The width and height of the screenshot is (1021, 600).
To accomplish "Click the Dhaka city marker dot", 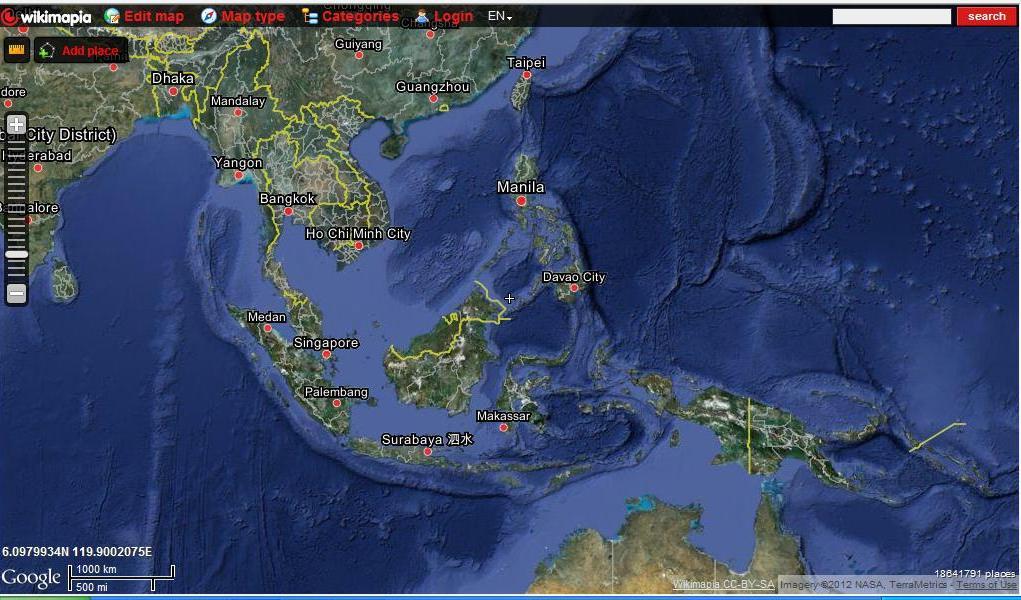I will [173, 91].
